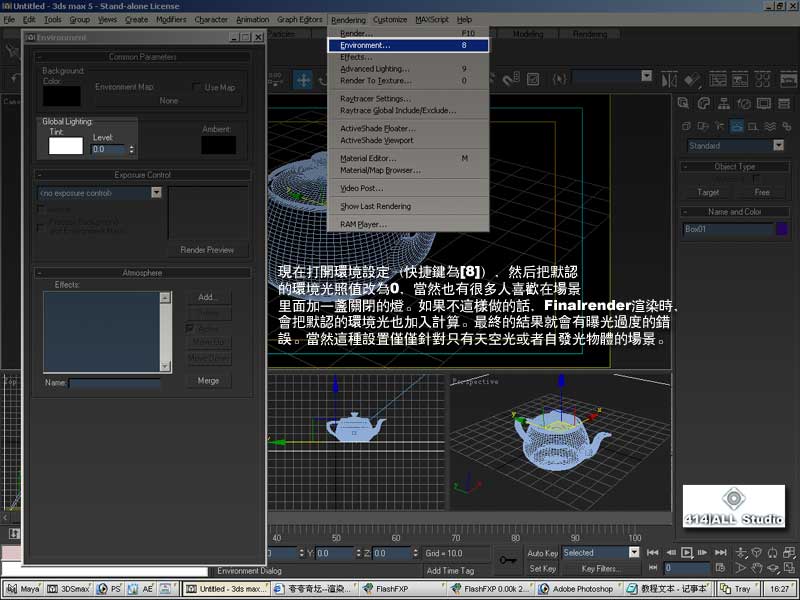Viewport: 800px width, 600px height.
Task: Click the Environment Map None button
Action: (168, 101)
